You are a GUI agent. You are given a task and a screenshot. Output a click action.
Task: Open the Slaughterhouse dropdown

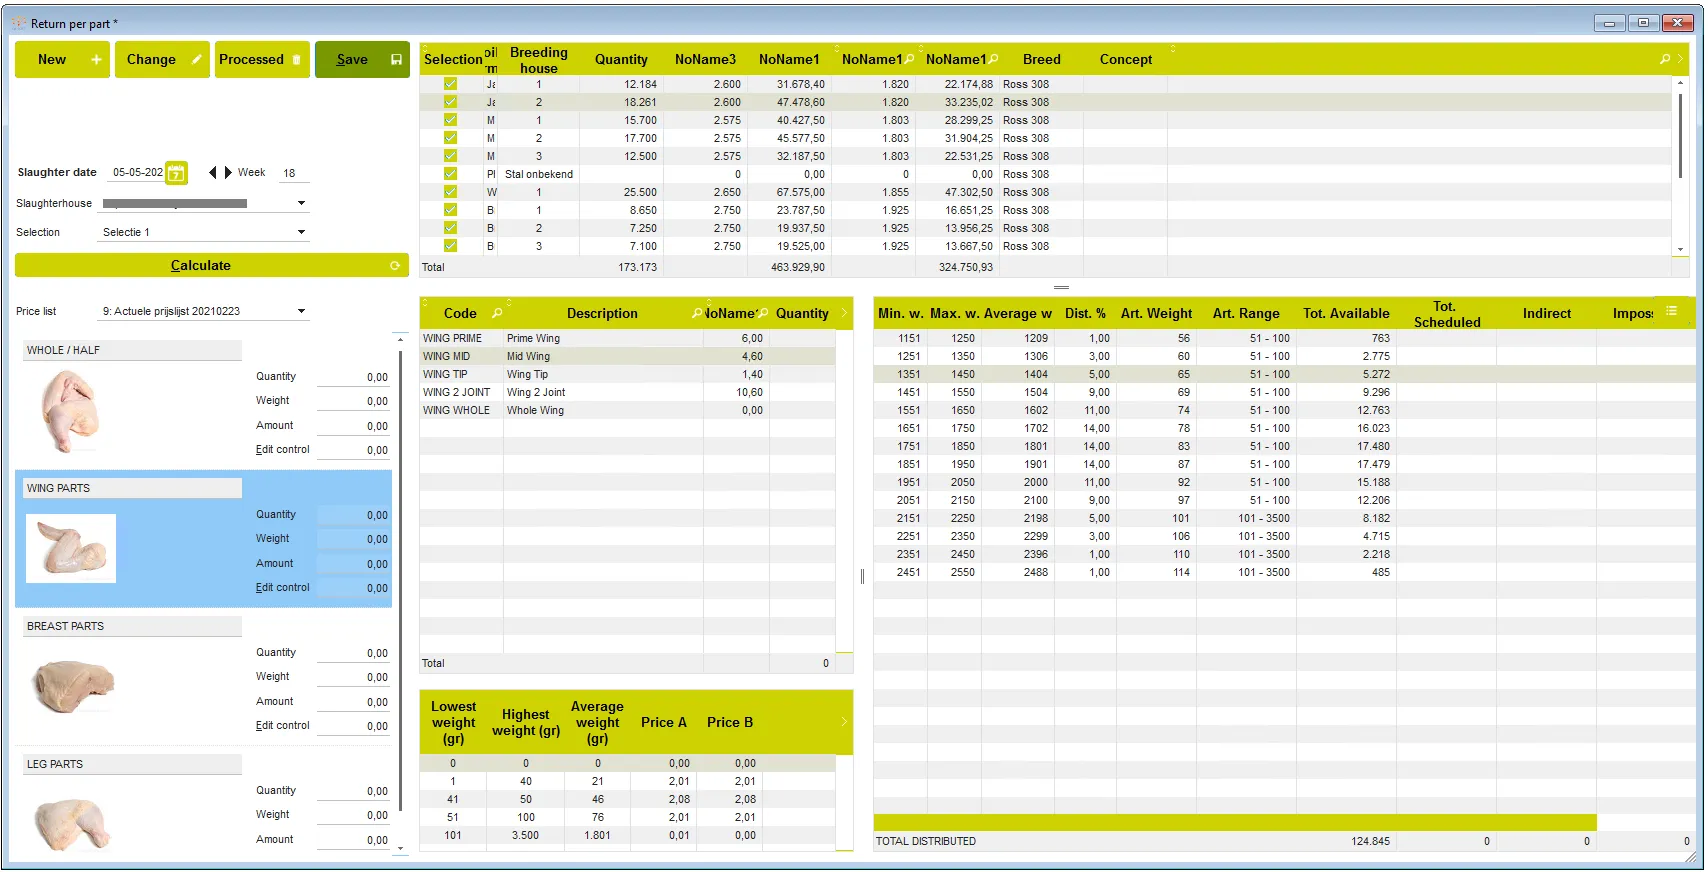point(301,203)
